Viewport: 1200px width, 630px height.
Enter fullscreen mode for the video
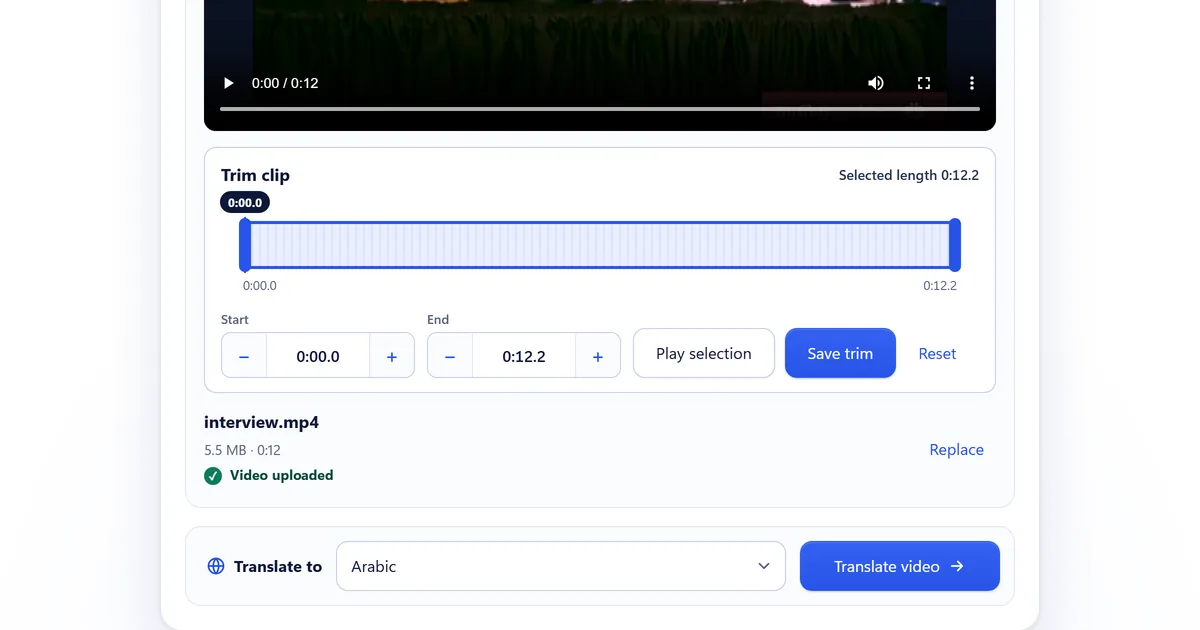[x=924, y=83]
